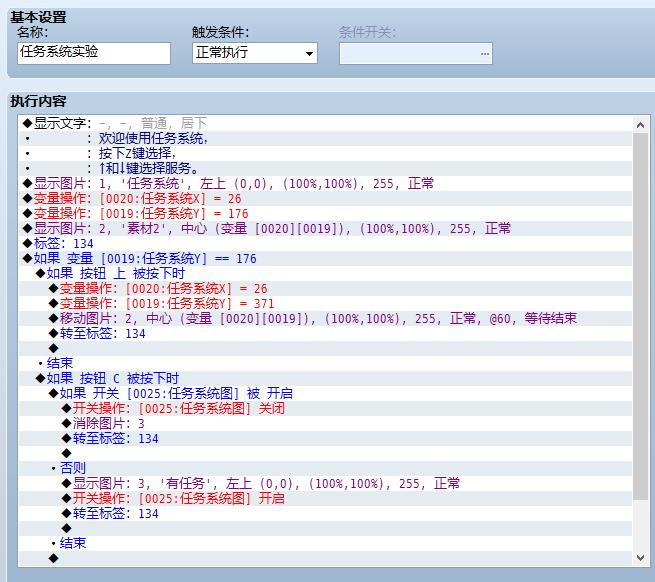Select the '显示图片: 1, 任务系统' command
The width and height of the screenshot is (655, 582).
pyautogui.click(x=325, y=183)
